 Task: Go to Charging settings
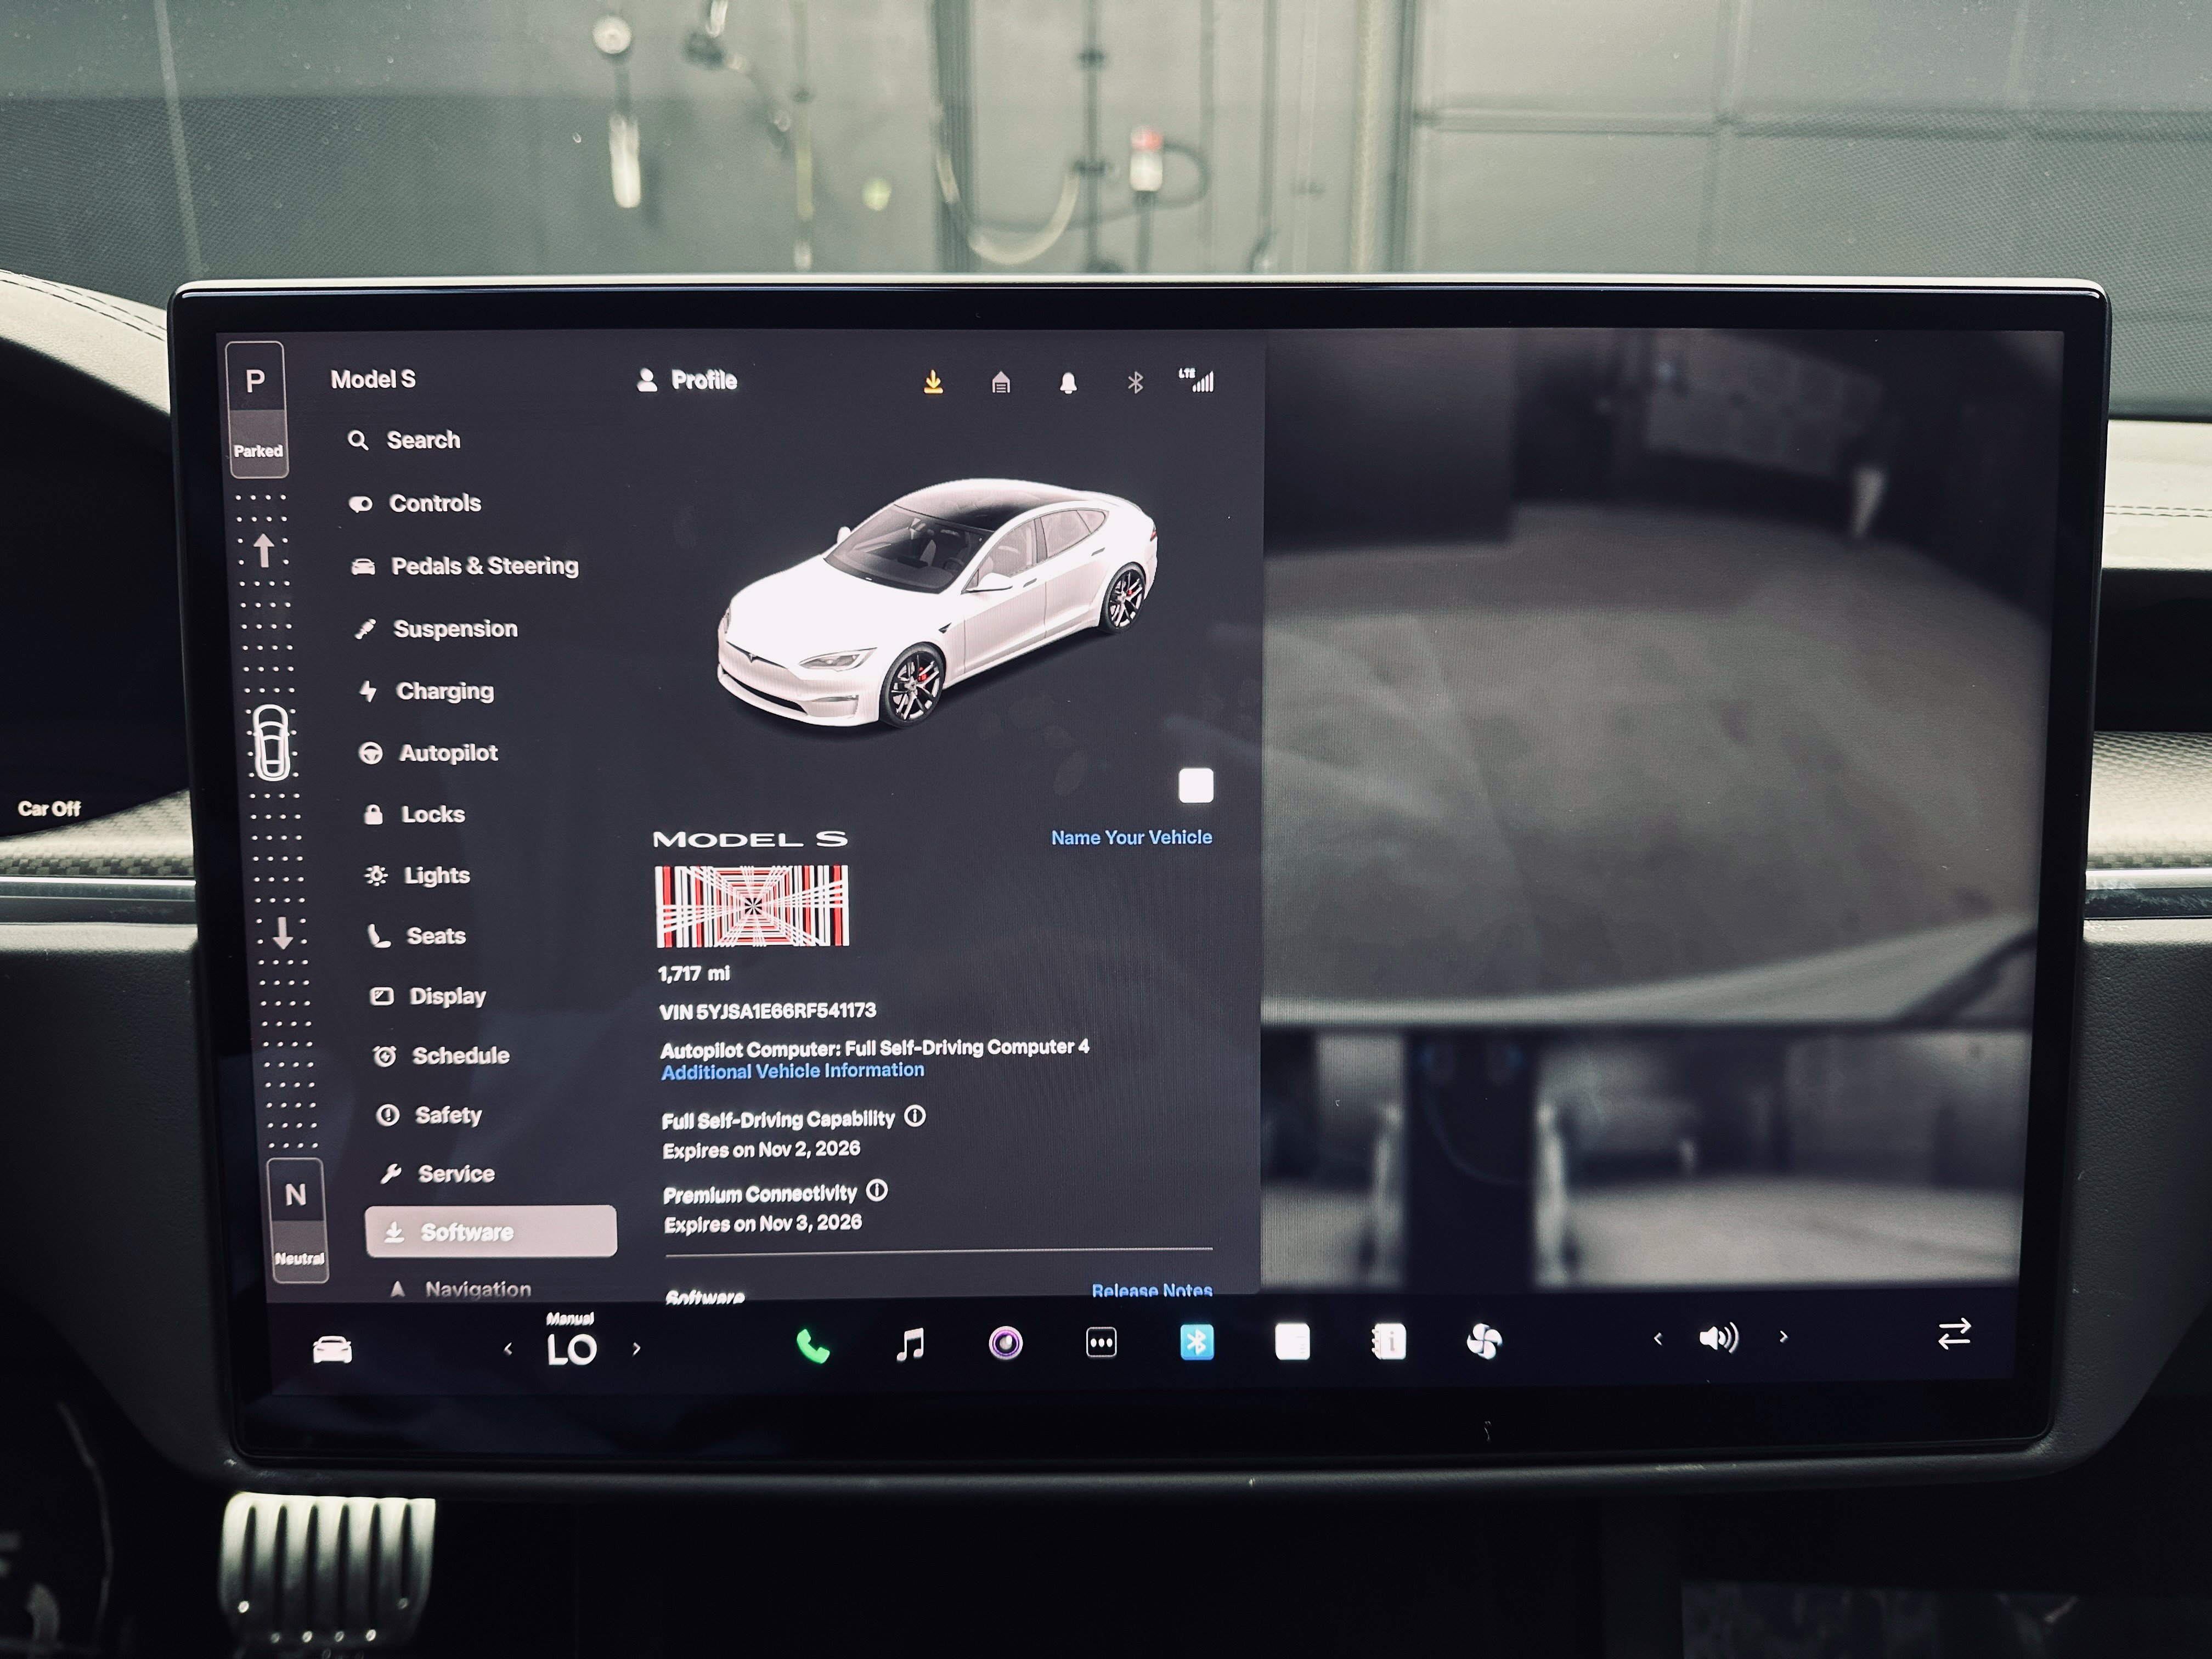tap(426, 691)
